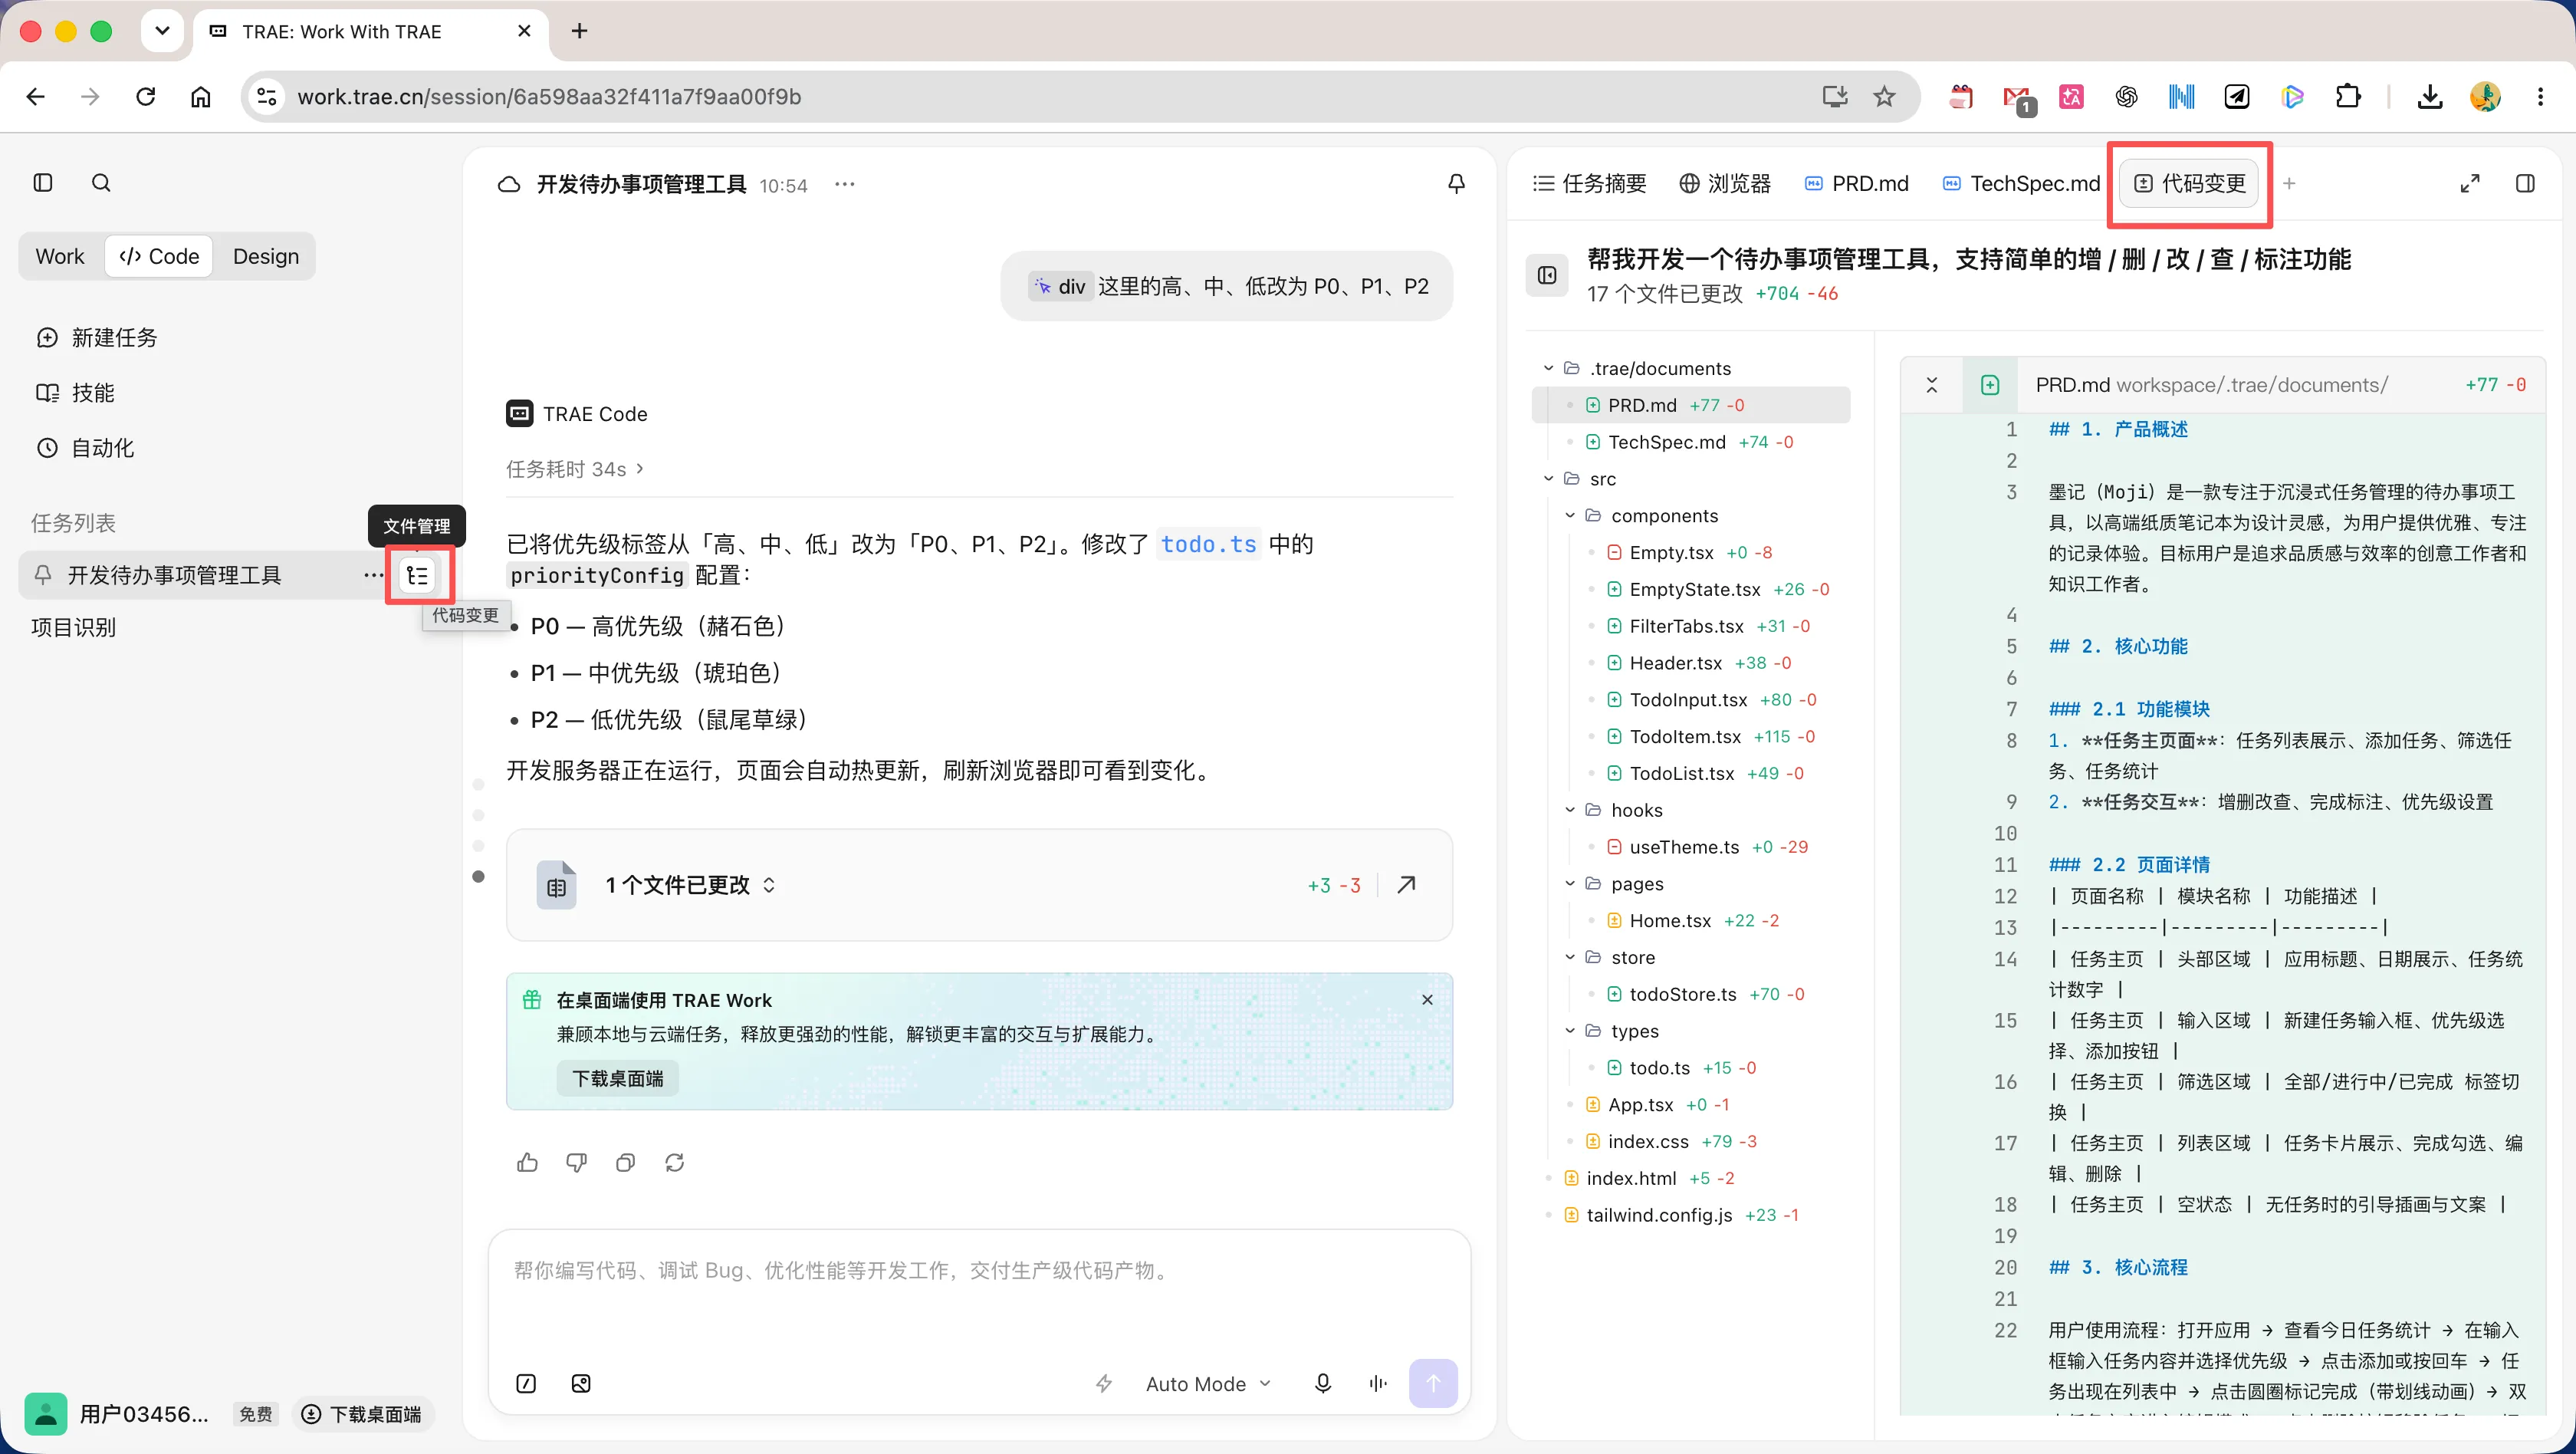Open the search icon in sidebar
Image resolution: width=2576 pixels, height=1454 pixels.
coord(101,183)
